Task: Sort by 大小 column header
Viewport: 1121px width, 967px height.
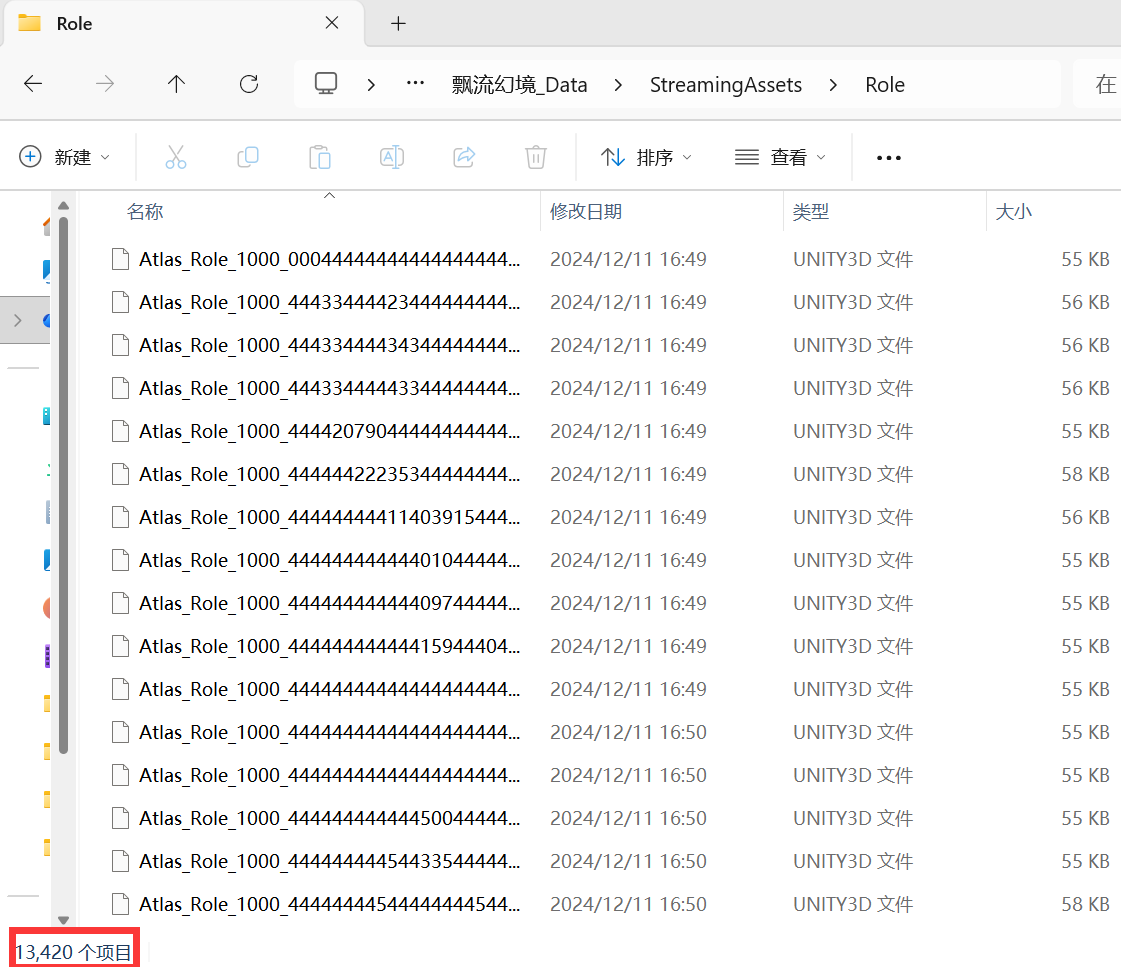Action: pos(1014,212)
